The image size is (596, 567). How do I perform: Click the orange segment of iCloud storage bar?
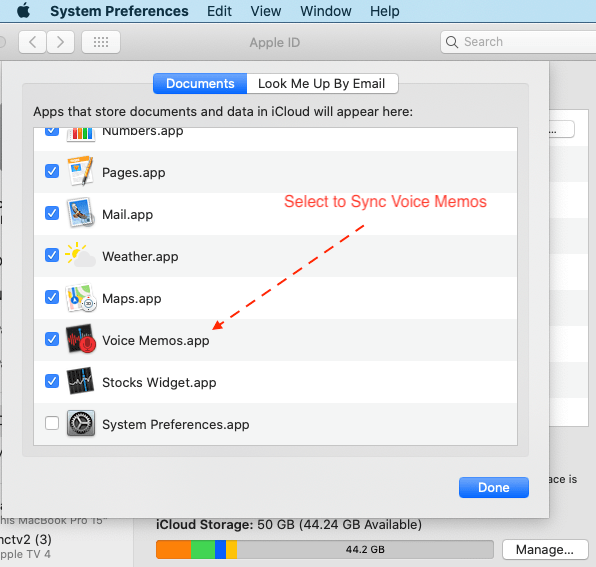(174, 550)
